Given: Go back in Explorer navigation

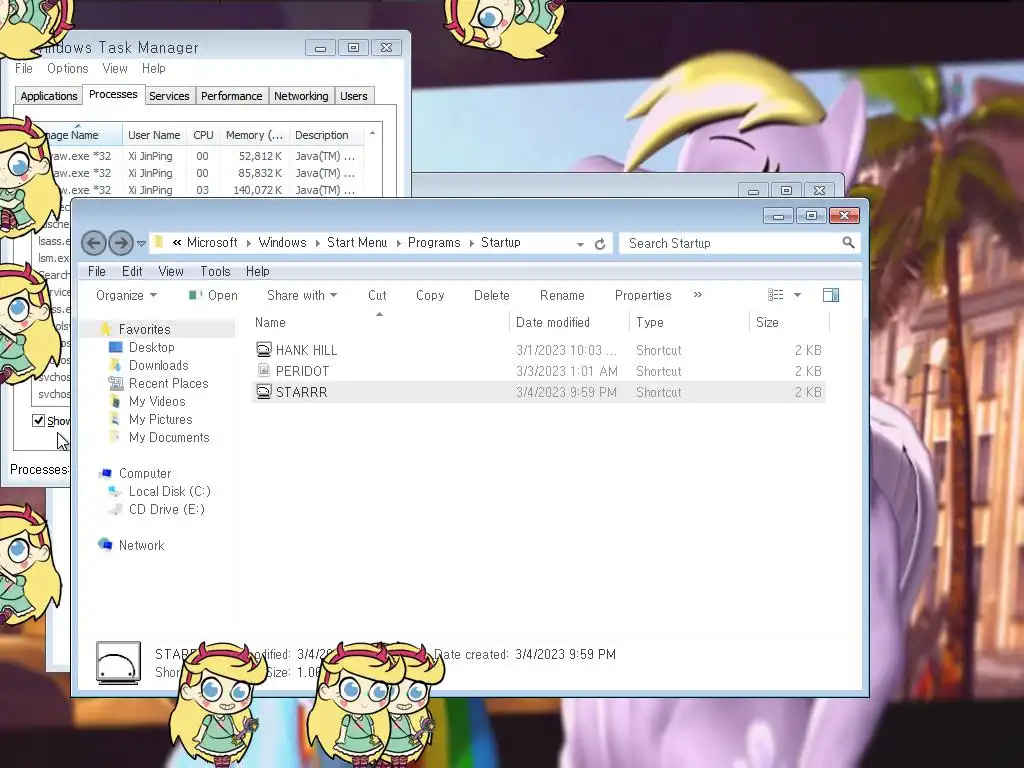Looking at the screenshot, I should (93, 244).
